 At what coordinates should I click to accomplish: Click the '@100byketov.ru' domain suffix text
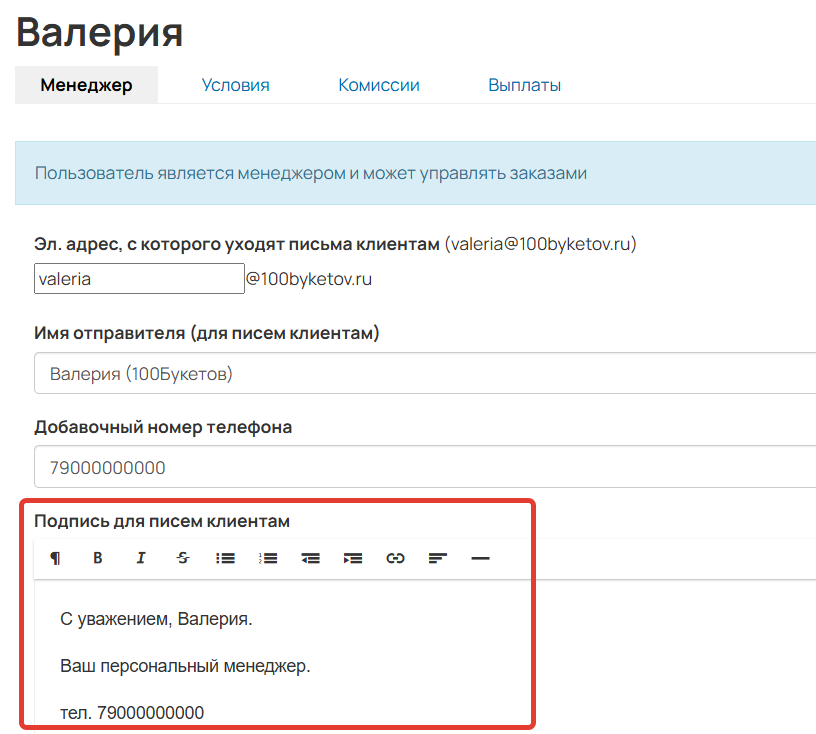pos(309,279)
